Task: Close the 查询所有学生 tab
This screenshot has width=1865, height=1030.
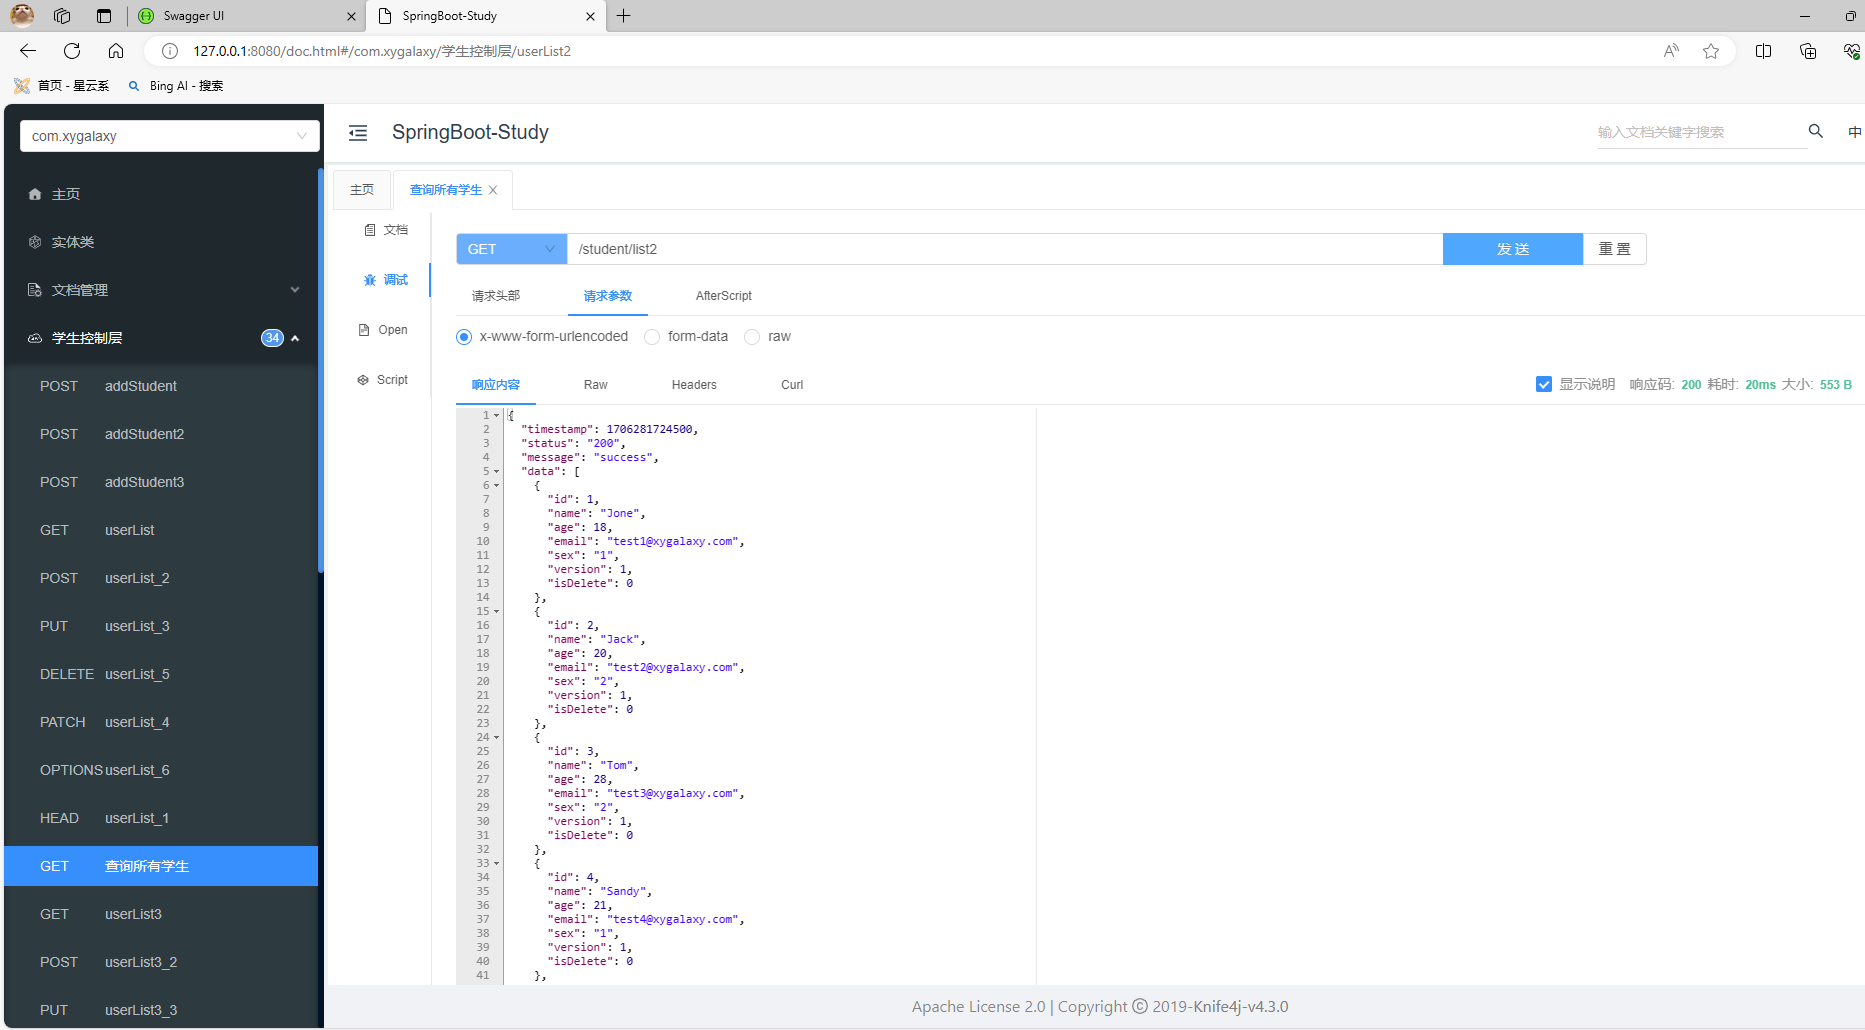Action: tap(493, 190)
